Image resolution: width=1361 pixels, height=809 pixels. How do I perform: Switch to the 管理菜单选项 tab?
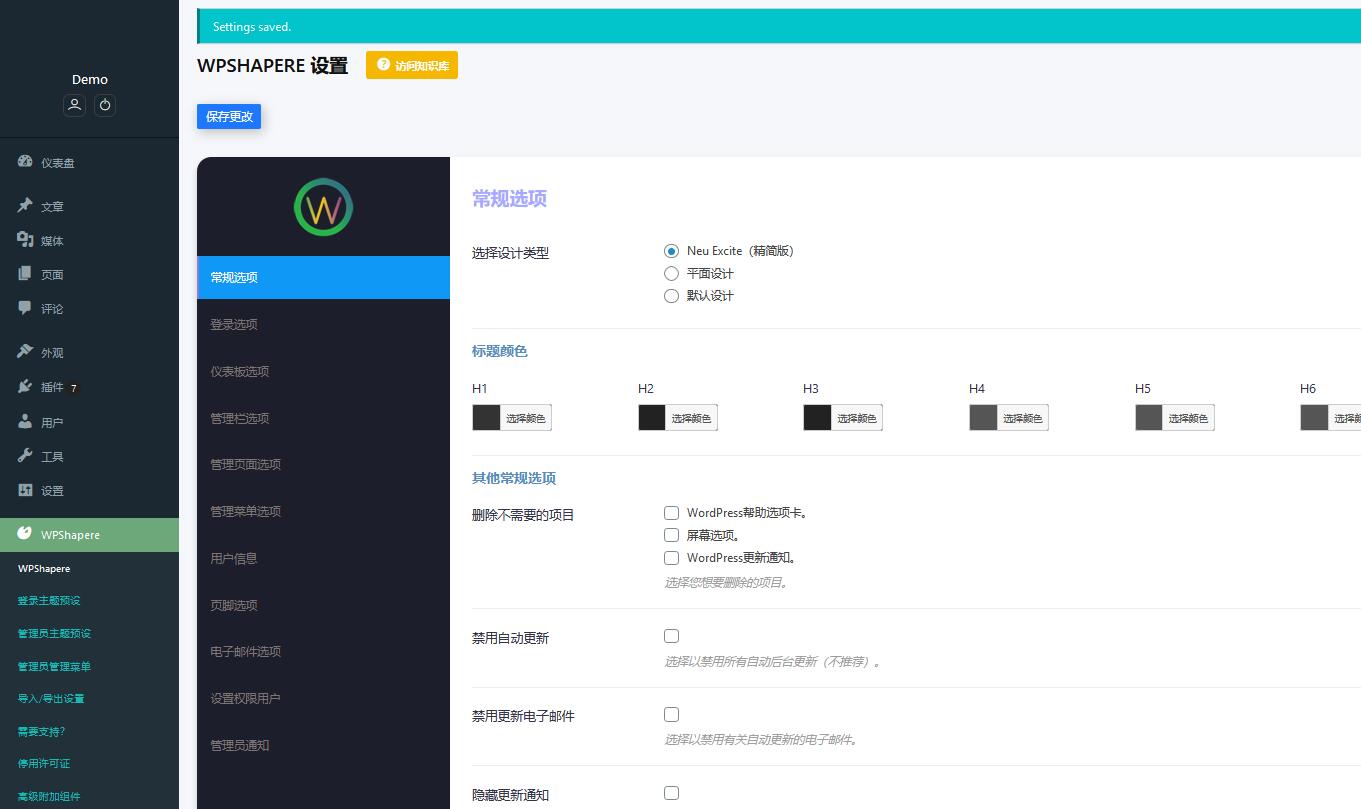coord(245,511)
